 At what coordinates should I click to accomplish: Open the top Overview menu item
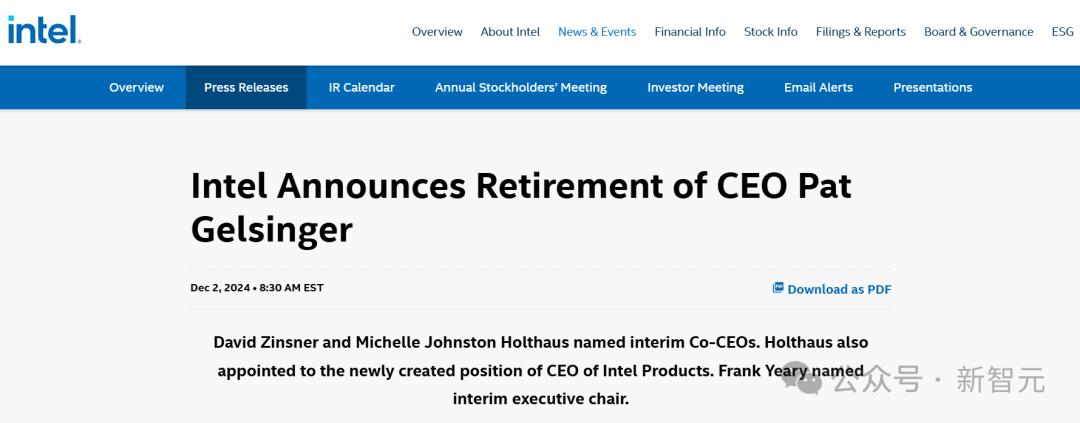(x=437, y=32)
